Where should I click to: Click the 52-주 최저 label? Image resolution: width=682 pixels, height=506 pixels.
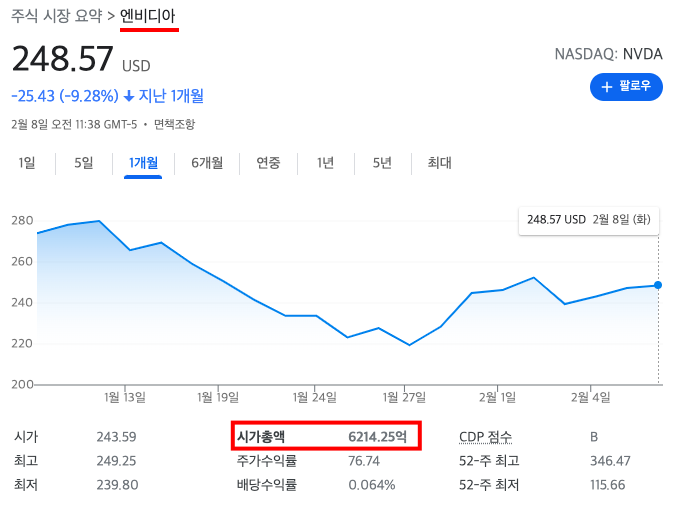pos(489,485)
